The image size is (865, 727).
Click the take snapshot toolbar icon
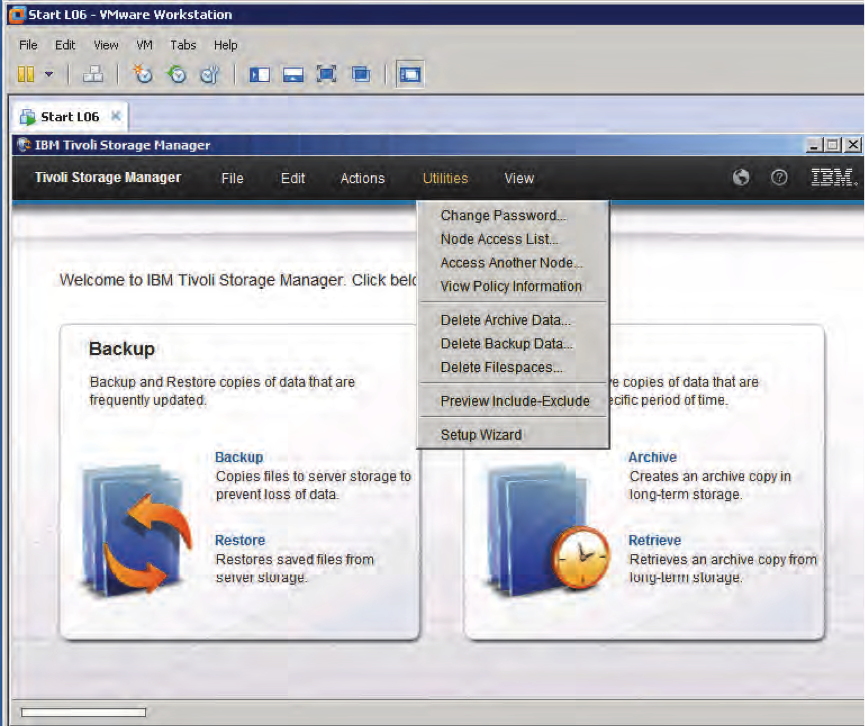coord(143,74)
